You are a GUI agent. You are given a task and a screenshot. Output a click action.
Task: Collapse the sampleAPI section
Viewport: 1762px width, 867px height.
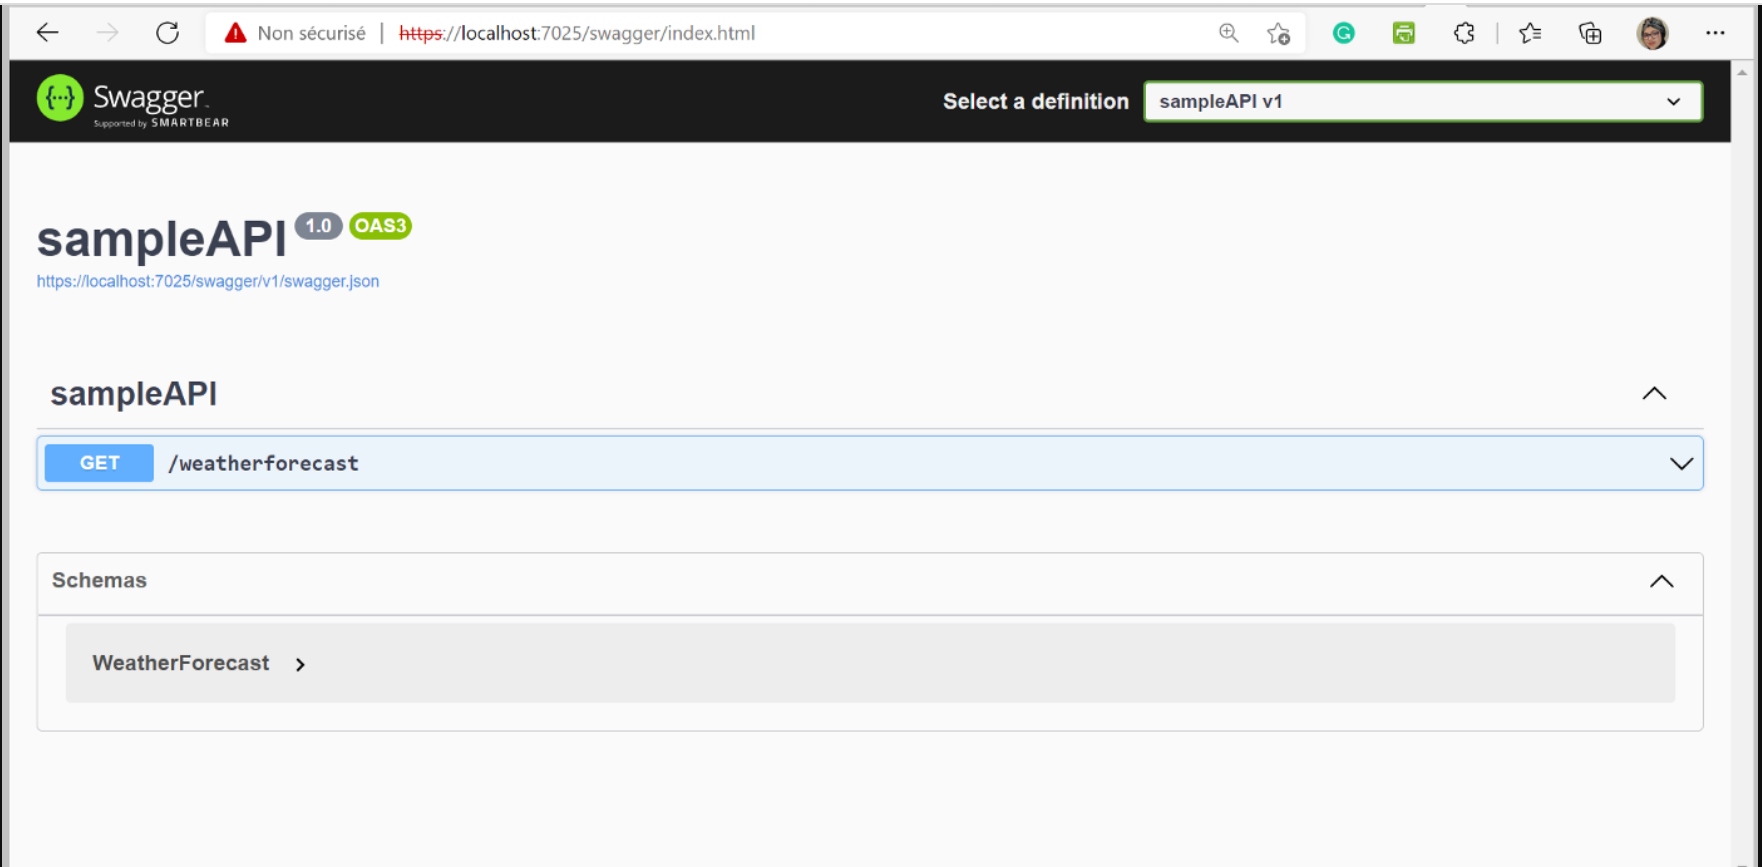1654,393
